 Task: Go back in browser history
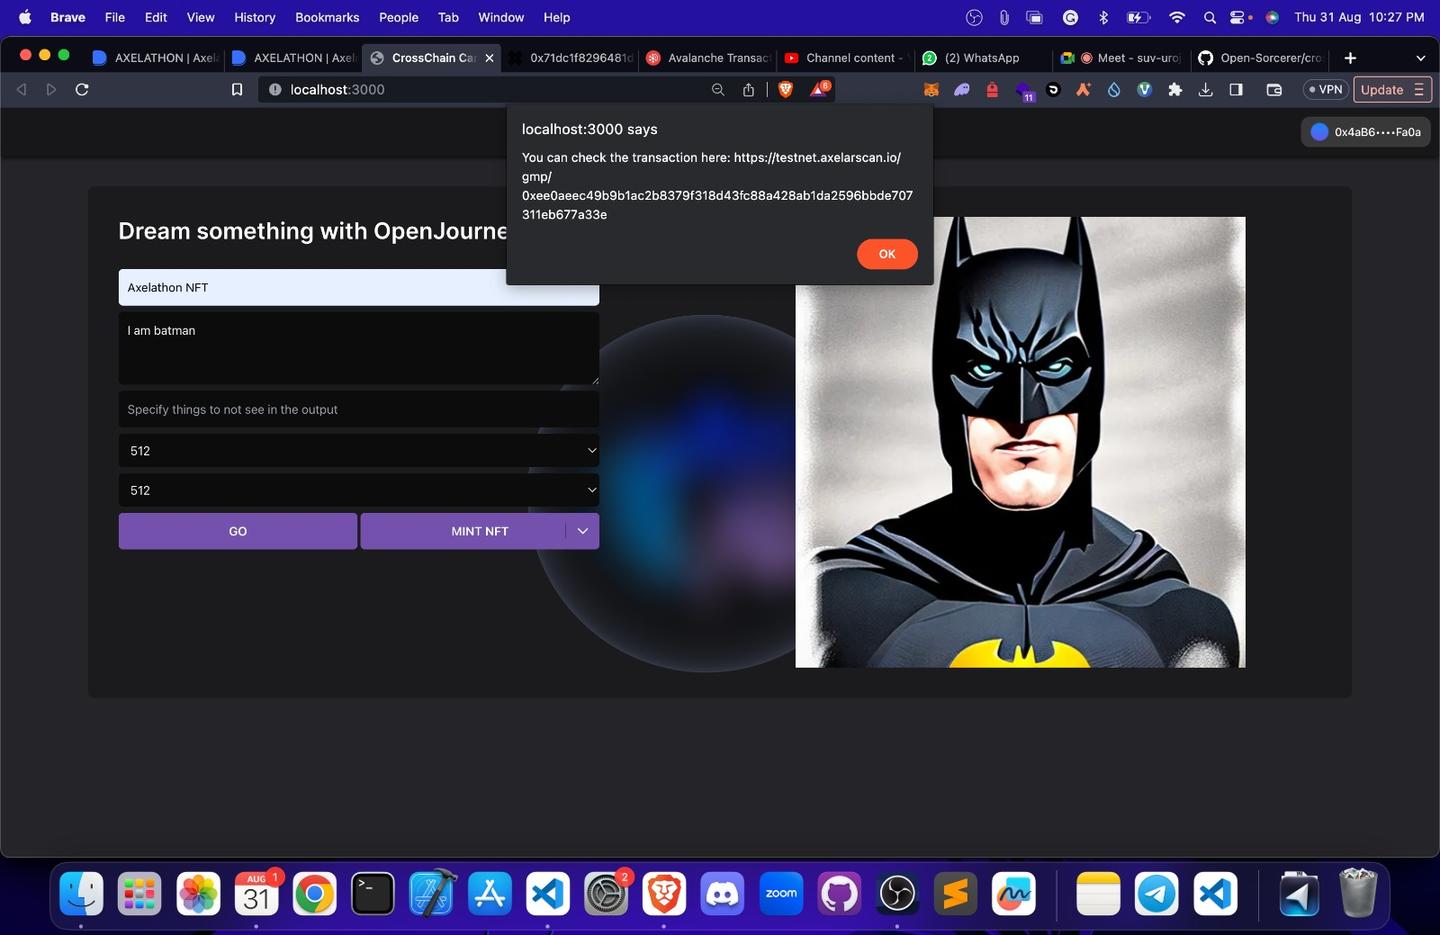[x=21, y=89]
